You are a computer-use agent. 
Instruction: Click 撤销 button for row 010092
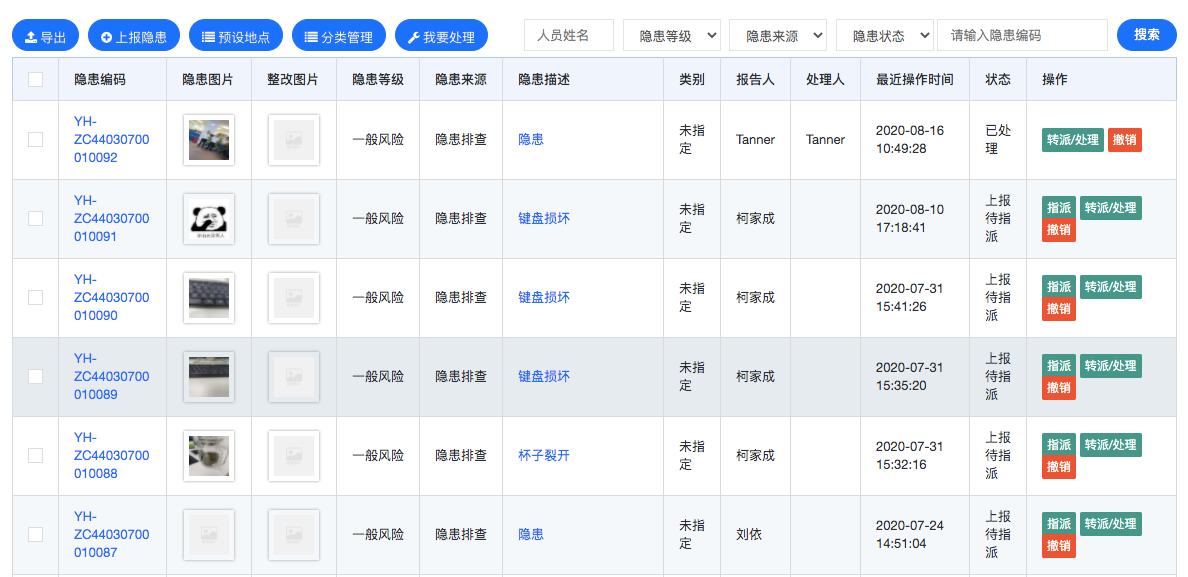tap(1125, 140)
